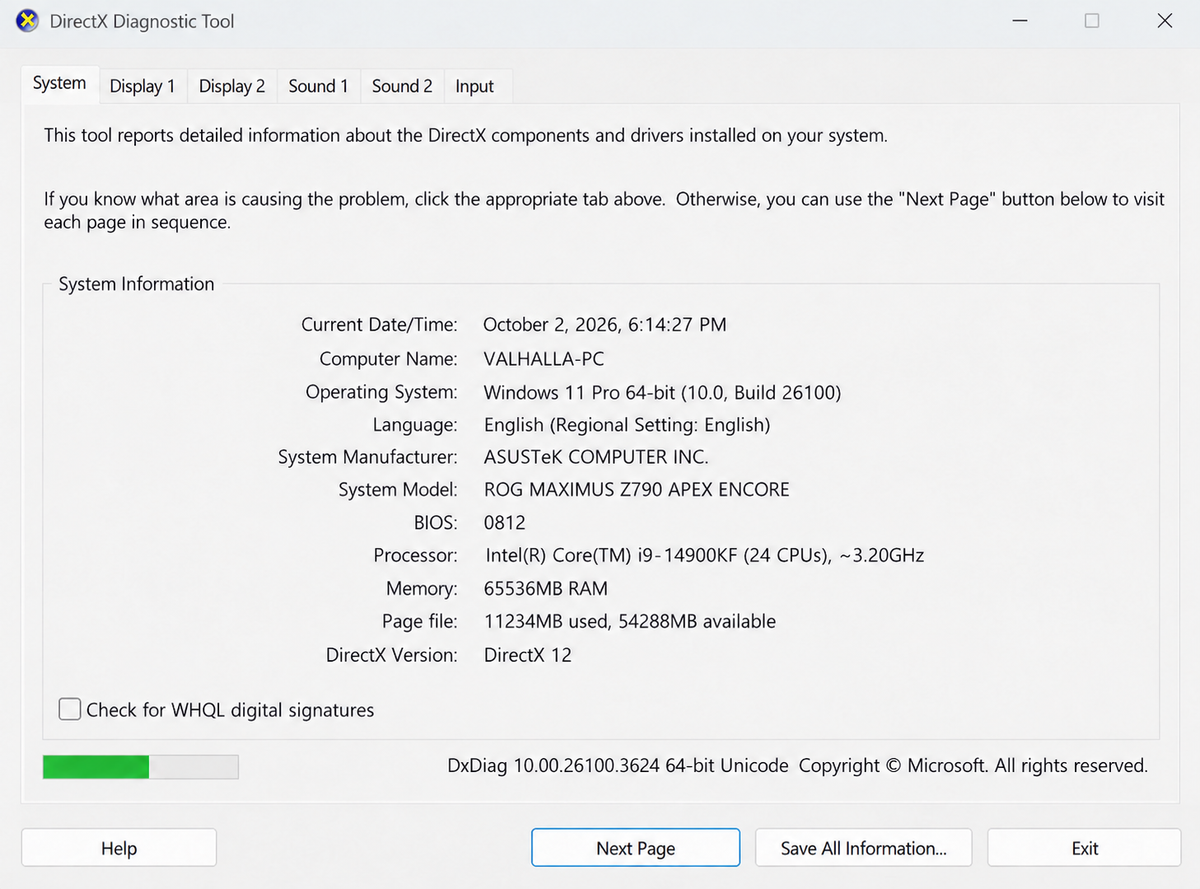This screenshot has height=889, width=1200.
Task: Click the Page file label
Action: pyautogui.click(x=420, y=621)
